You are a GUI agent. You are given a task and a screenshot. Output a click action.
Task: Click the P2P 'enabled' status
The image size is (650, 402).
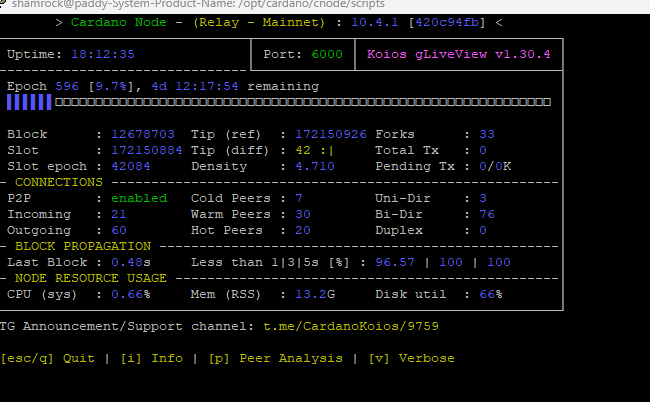[139, 199]
